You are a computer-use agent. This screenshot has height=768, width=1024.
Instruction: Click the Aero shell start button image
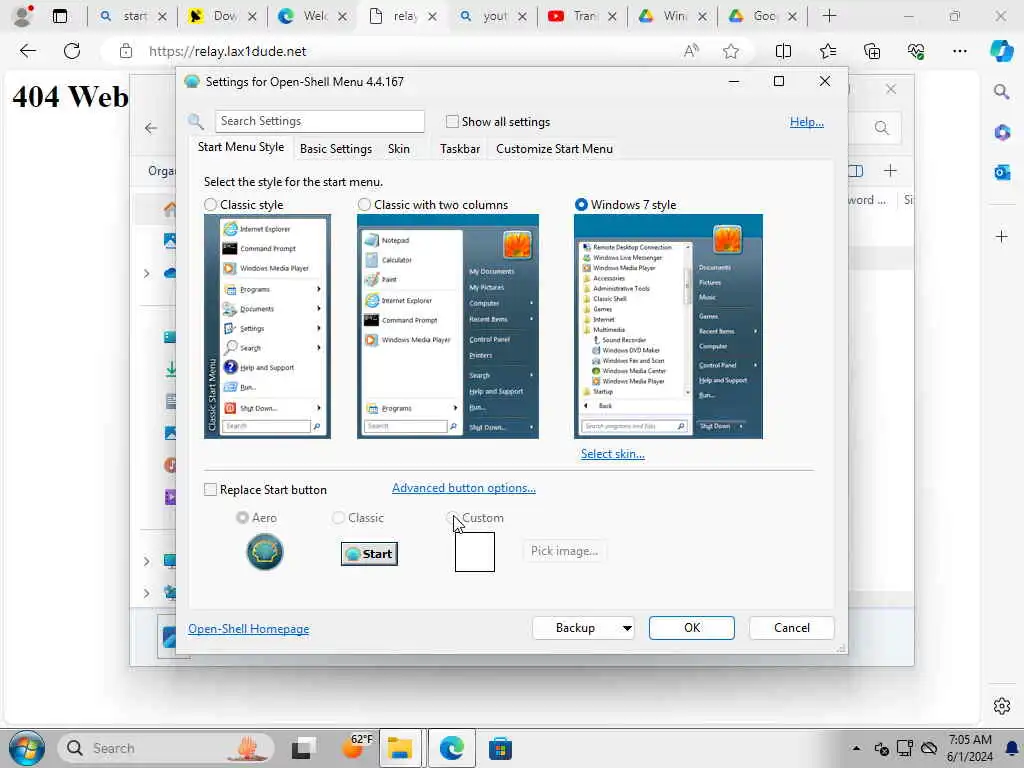coord(264,552)
